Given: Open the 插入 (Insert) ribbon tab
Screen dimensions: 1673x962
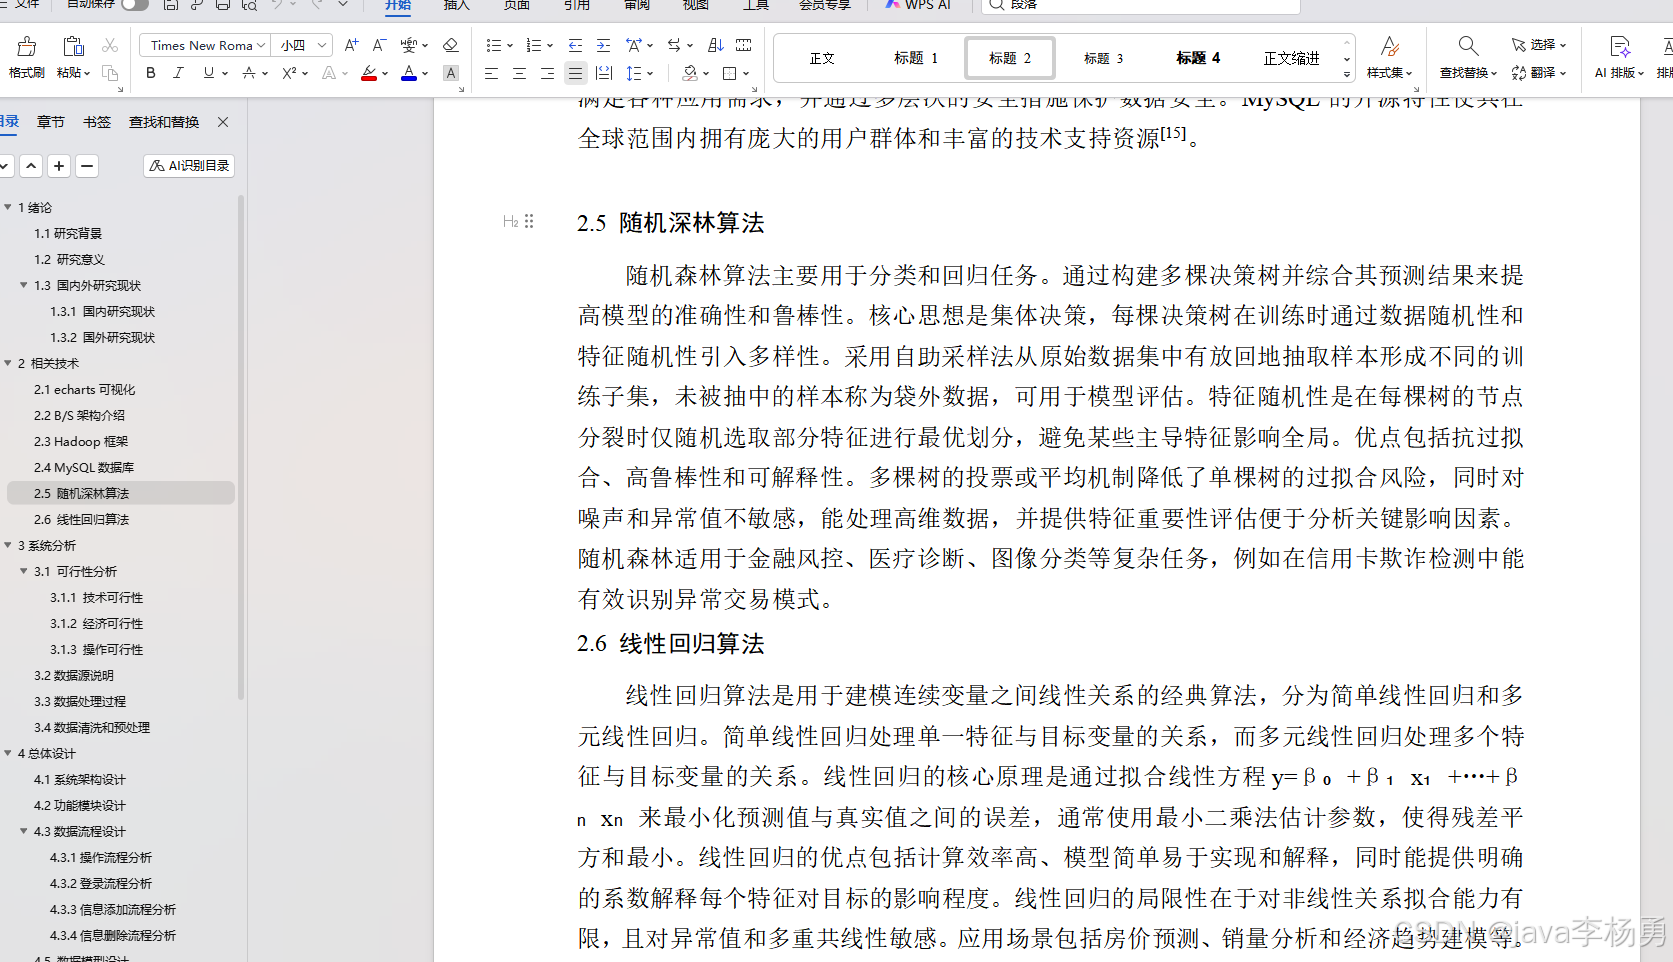Looking at the screenshot, I should (456, 5).
